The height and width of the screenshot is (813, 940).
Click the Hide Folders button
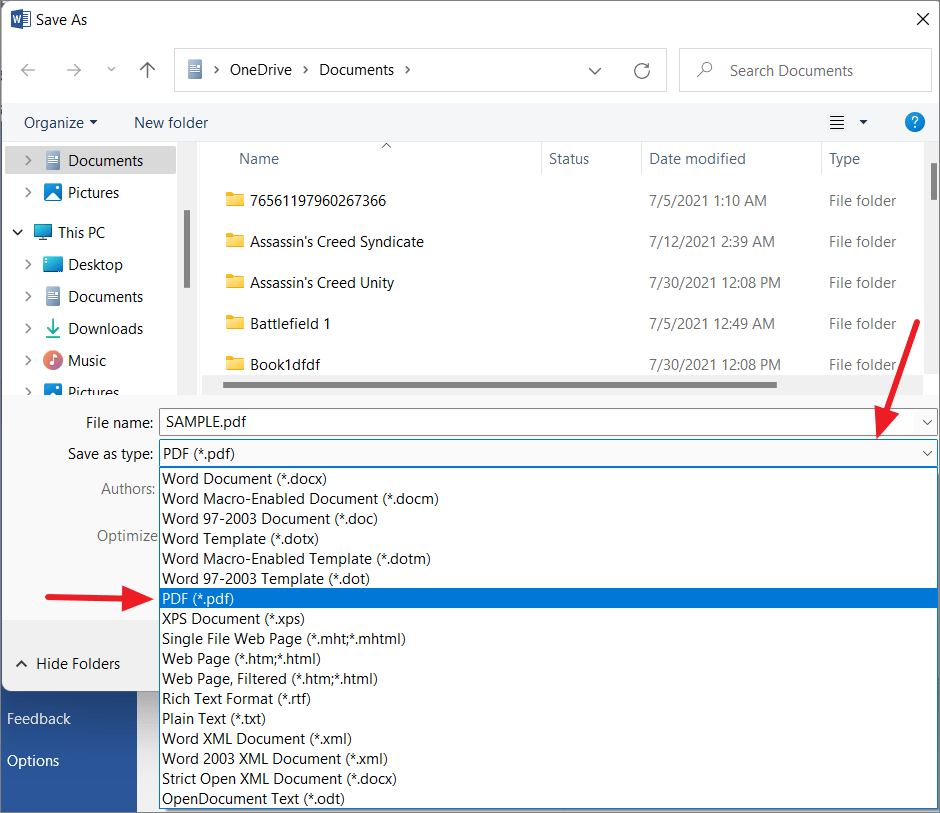pos(68,663)
